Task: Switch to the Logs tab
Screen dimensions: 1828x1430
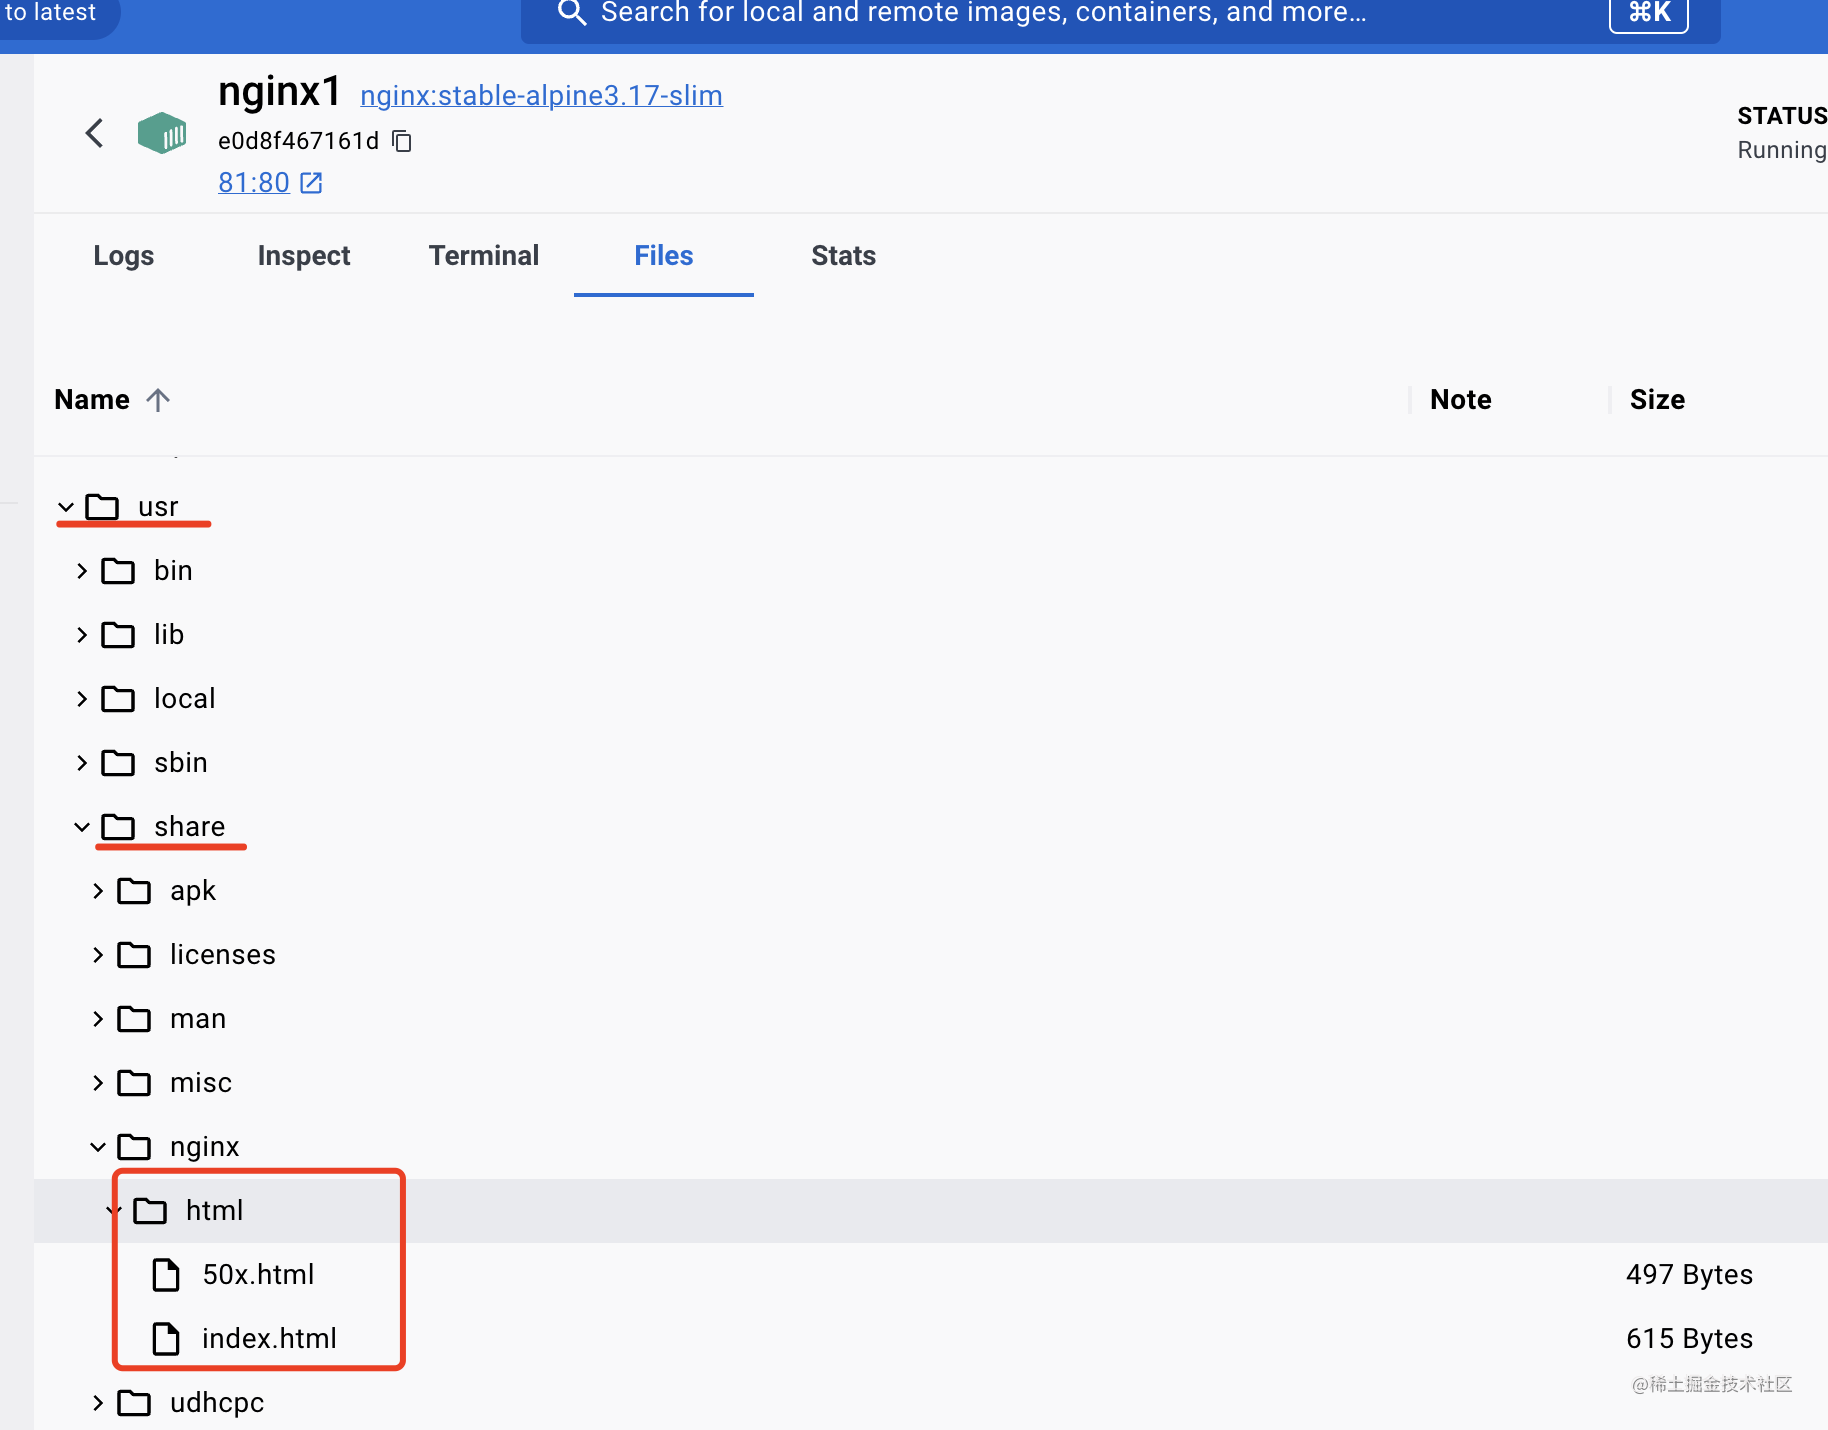Action: click(x=124, y=256)
